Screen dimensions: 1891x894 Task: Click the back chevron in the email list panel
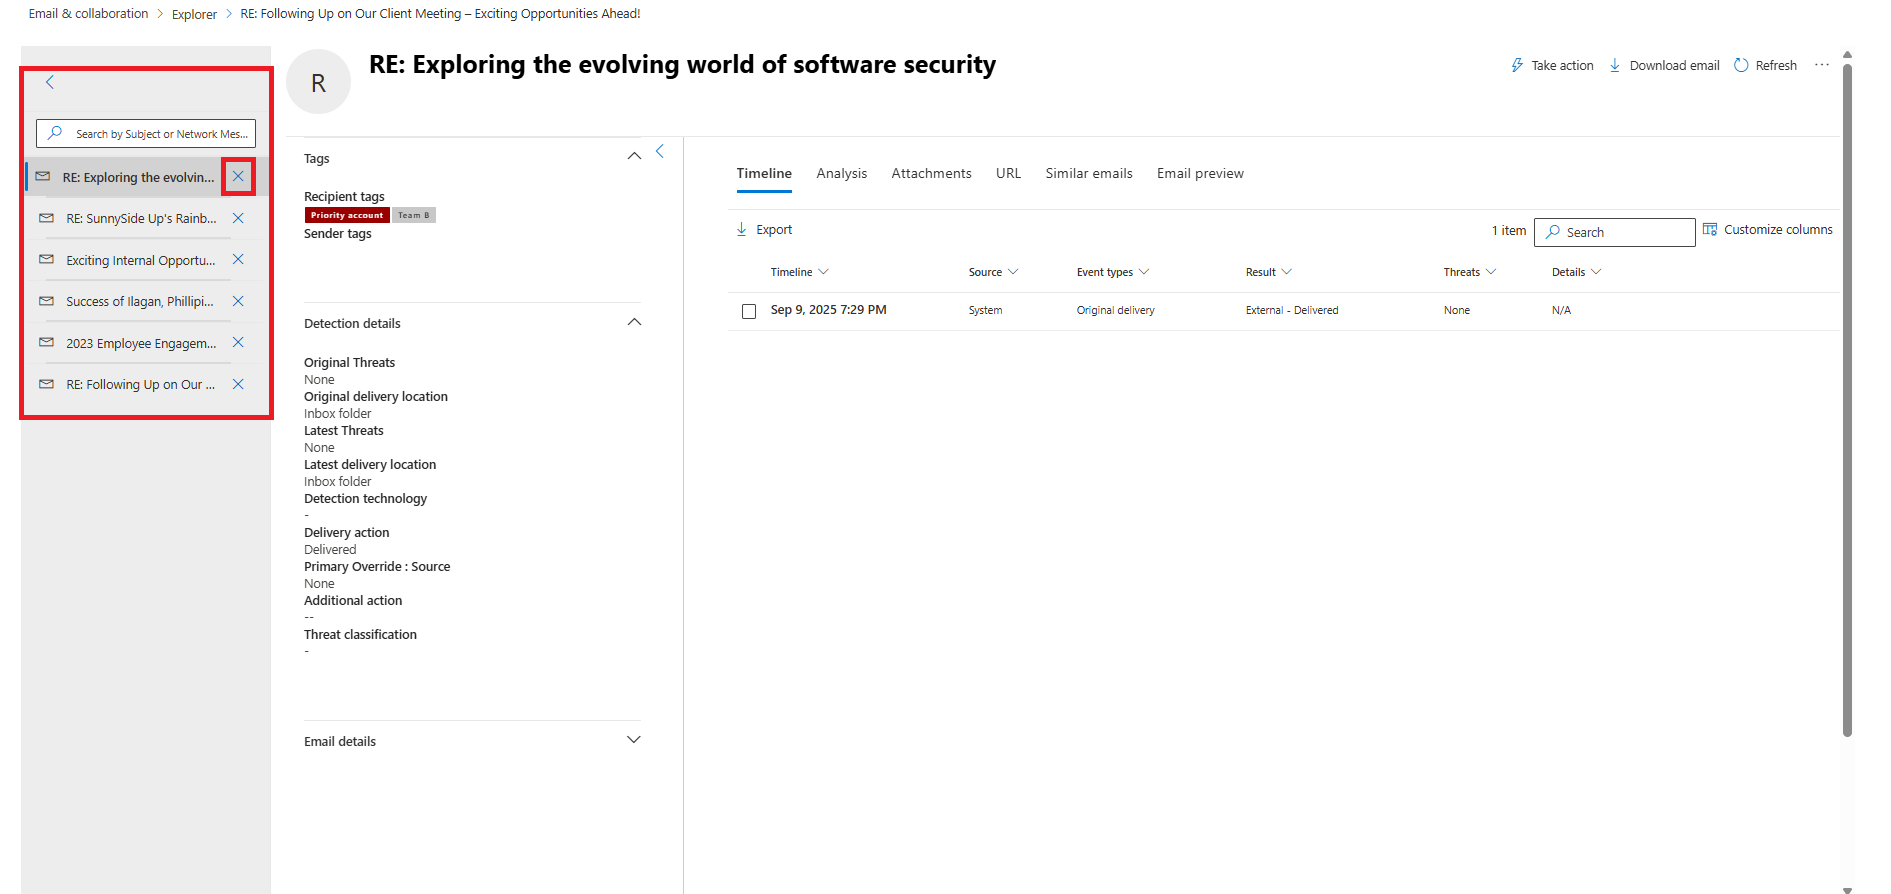coord(50,82)
